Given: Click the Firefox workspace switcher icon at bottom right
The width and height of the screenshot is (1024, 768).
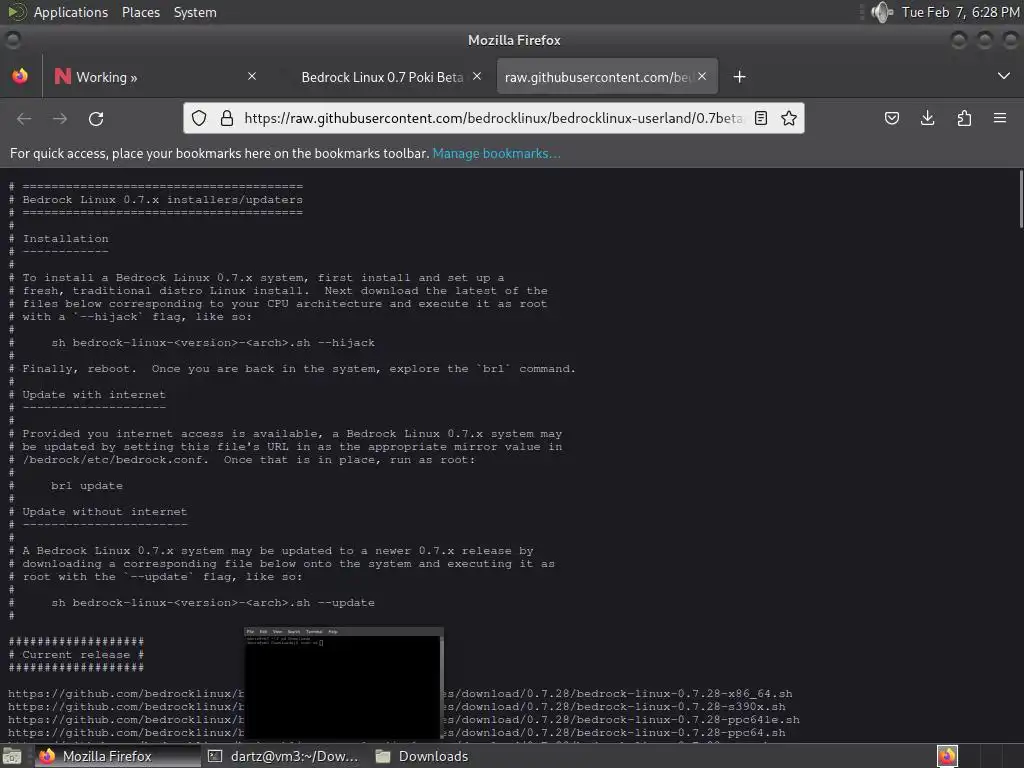Looking at the screenshot, I should 947,756.
